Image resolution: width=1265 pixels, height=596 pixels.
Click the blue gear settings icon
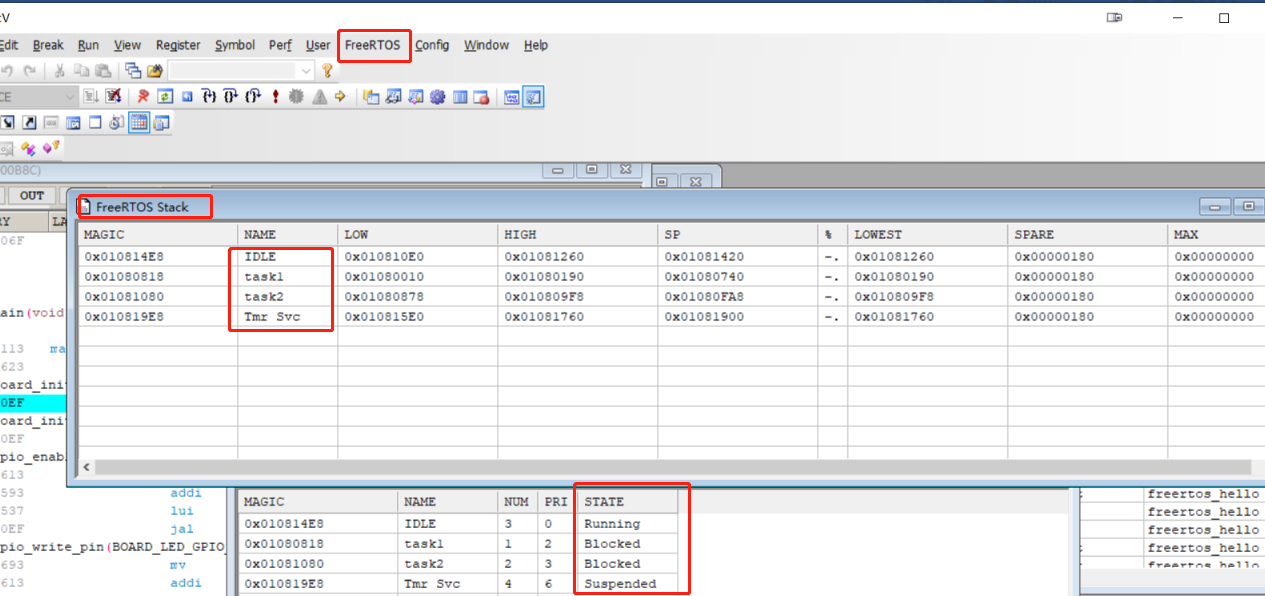point(437,97)
